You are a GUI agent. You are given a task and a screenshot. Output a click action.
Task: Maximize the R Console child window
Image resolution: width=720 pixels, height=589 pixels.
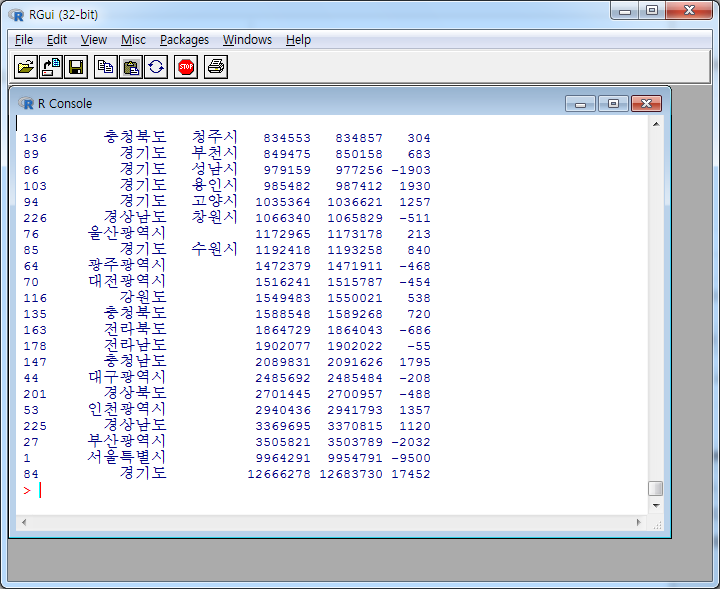[x=613, y=104]
